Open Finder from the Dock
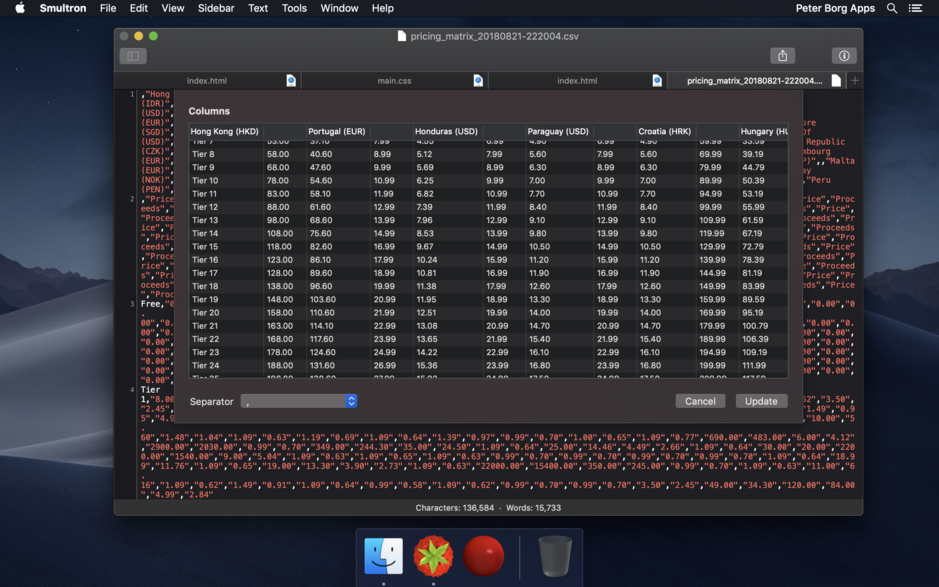Viewport: 939px width, 587px height. click(x=383, y=557)
